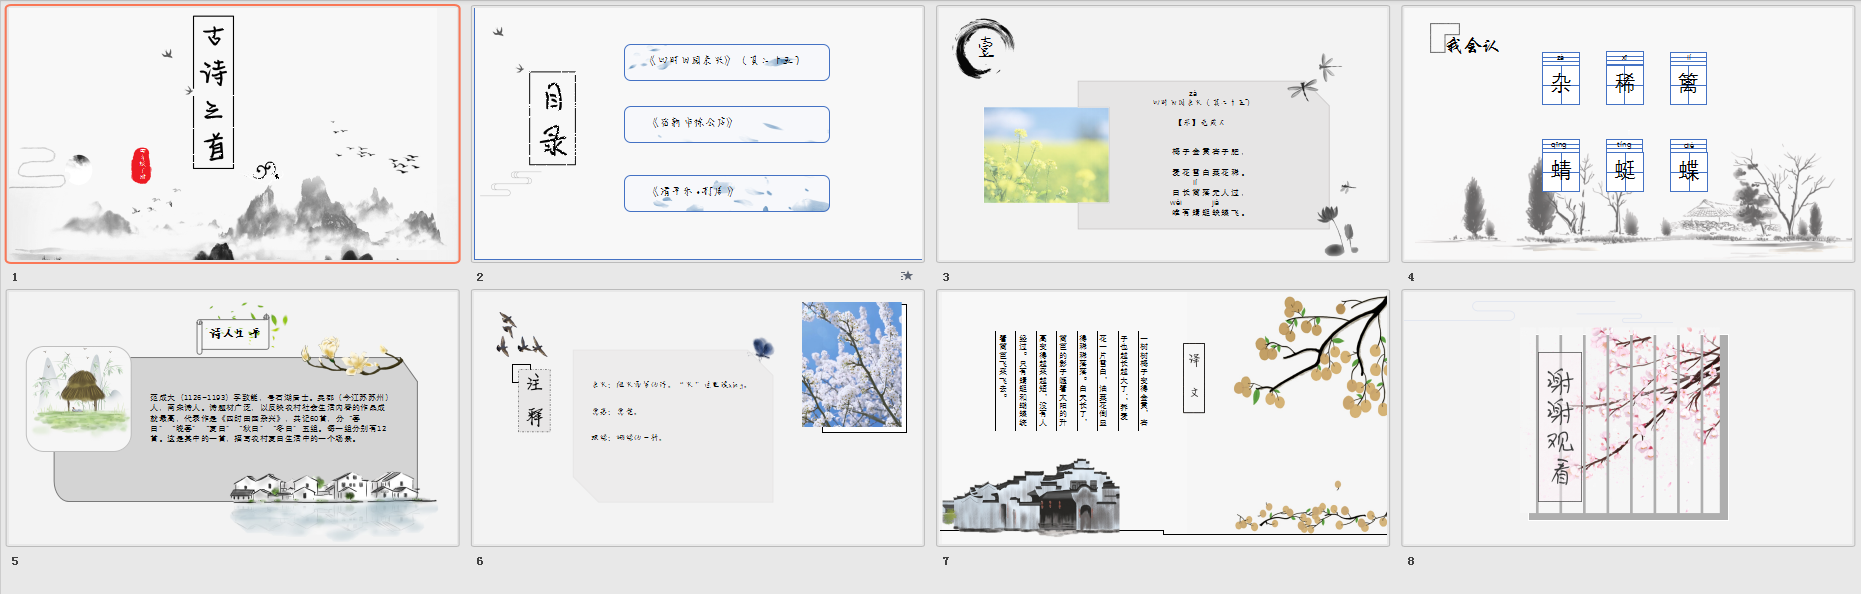Click slide number 1 label

(15, 277)
